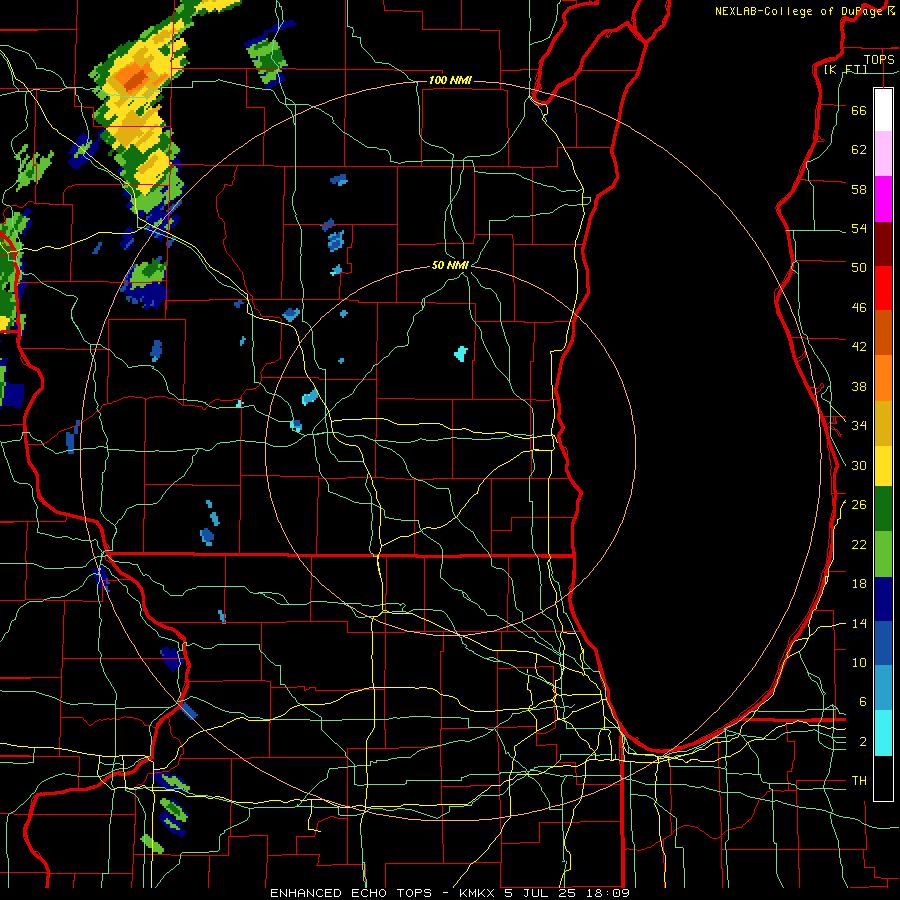Click the '38' scale value

pyautogui.click(x=859, y=386)
